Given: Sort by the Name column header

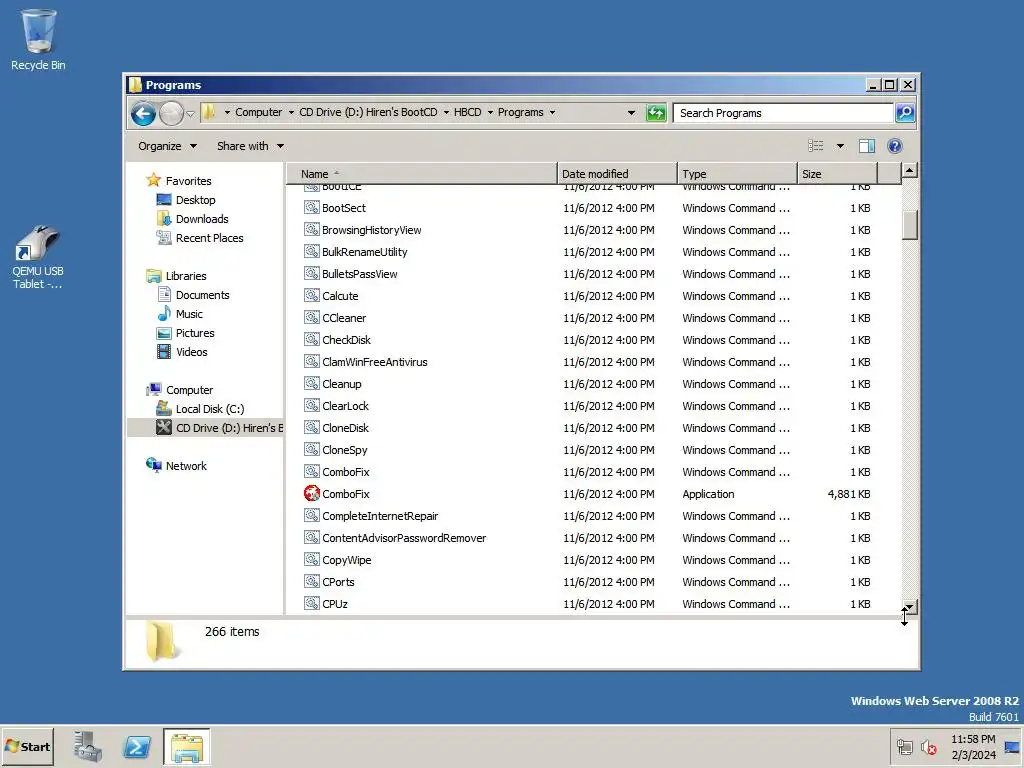Looking at the screenshot, I should (x=422, y=174).
